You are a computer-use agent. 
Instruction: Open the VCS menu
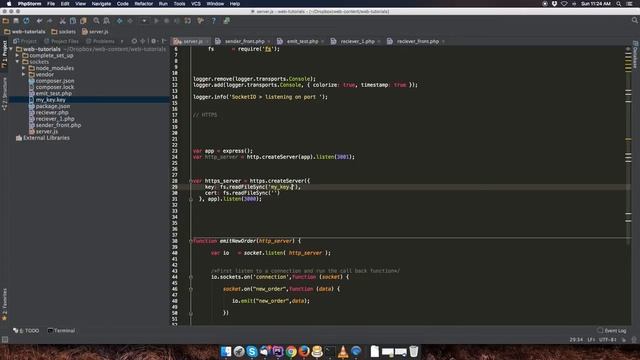196,4
